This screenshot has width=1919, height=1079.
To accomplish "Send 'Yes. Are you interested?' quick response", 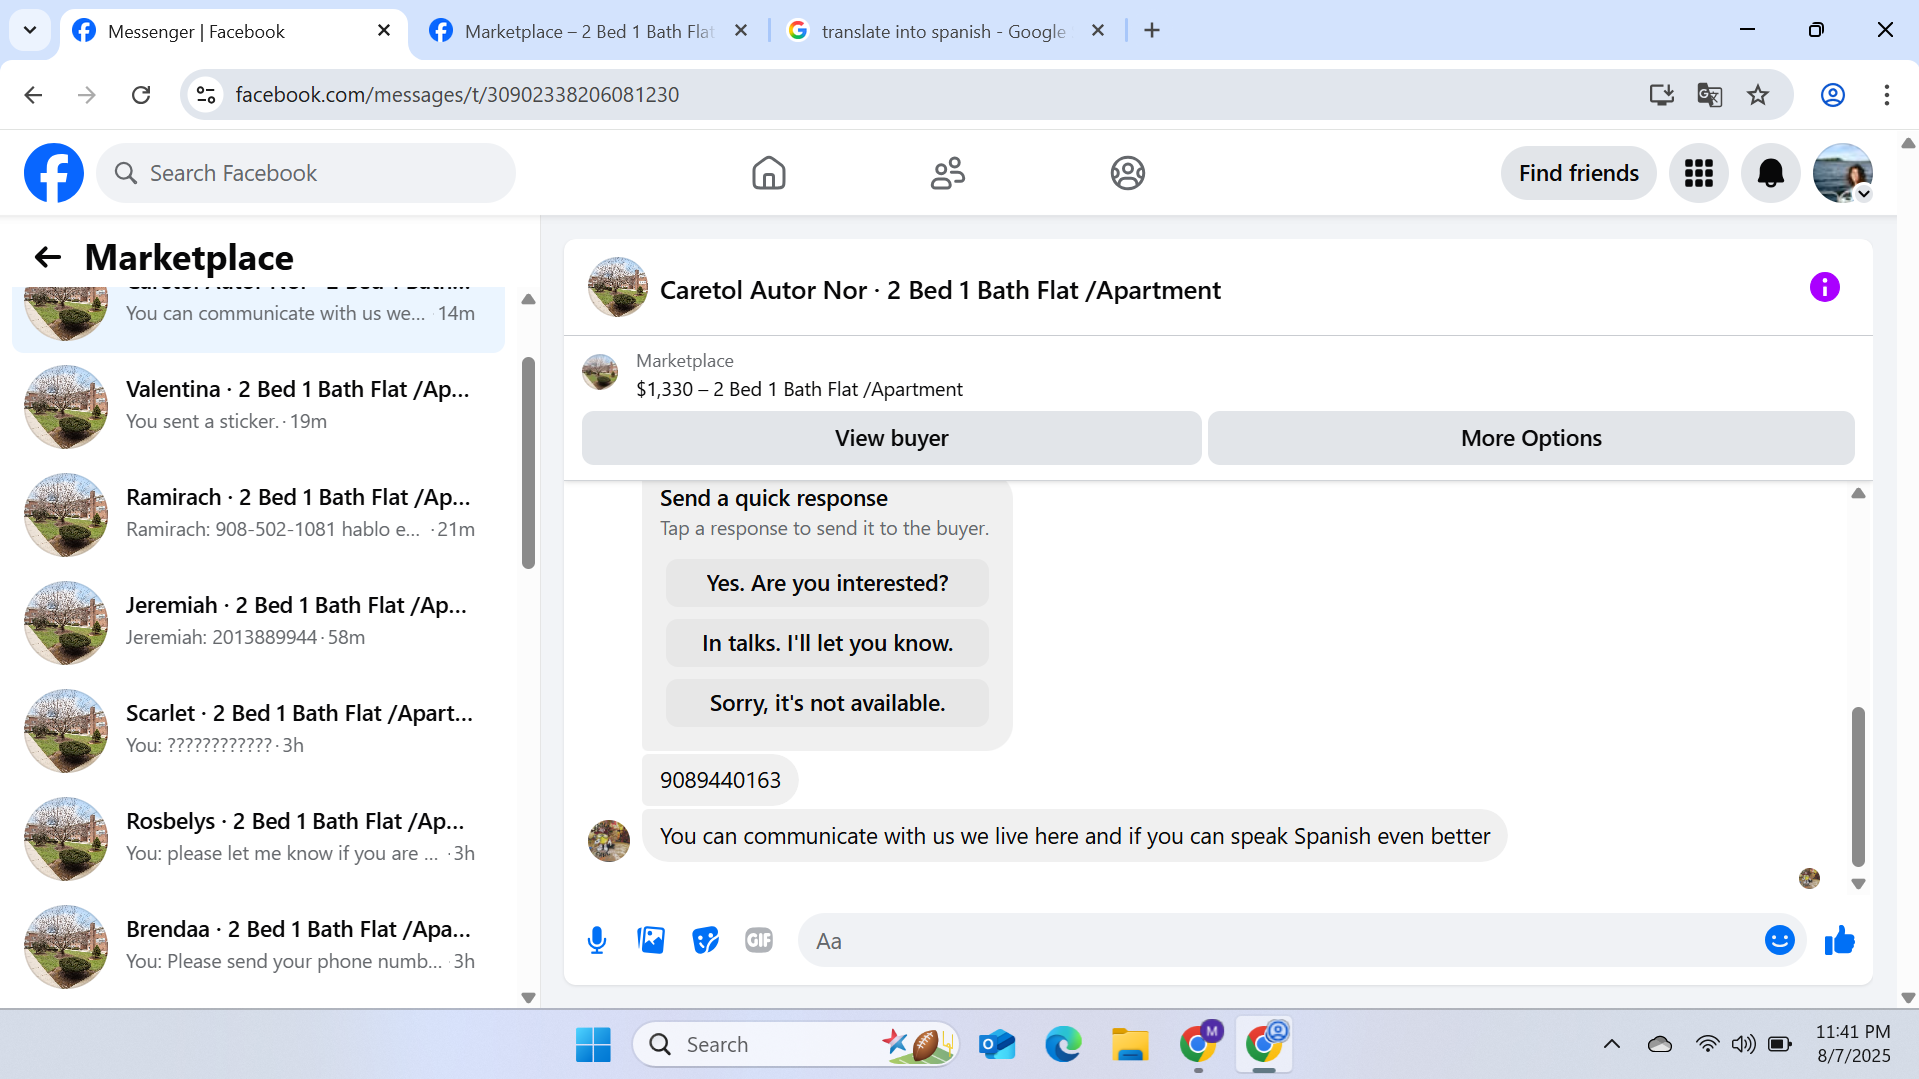I will [x=827, y=583].
